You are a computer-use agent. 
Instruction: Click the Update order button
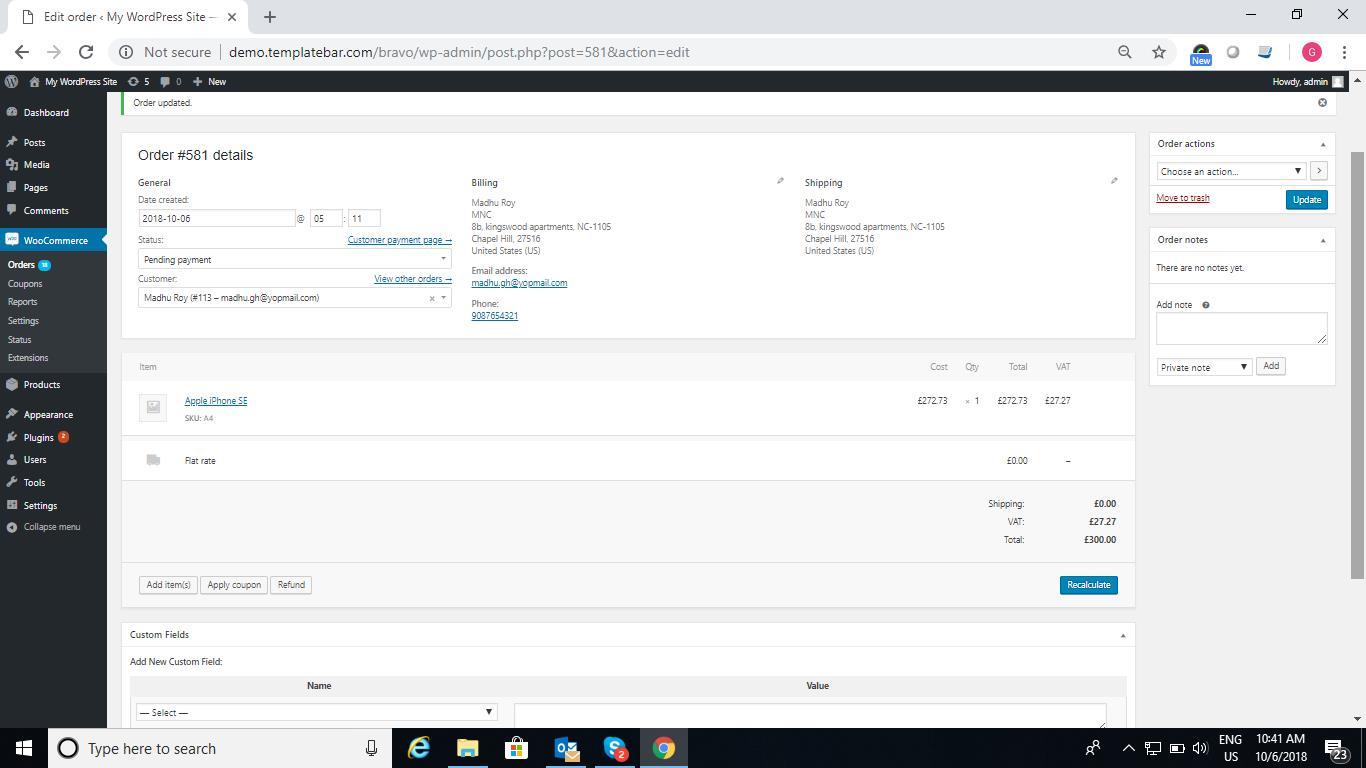1306,200
